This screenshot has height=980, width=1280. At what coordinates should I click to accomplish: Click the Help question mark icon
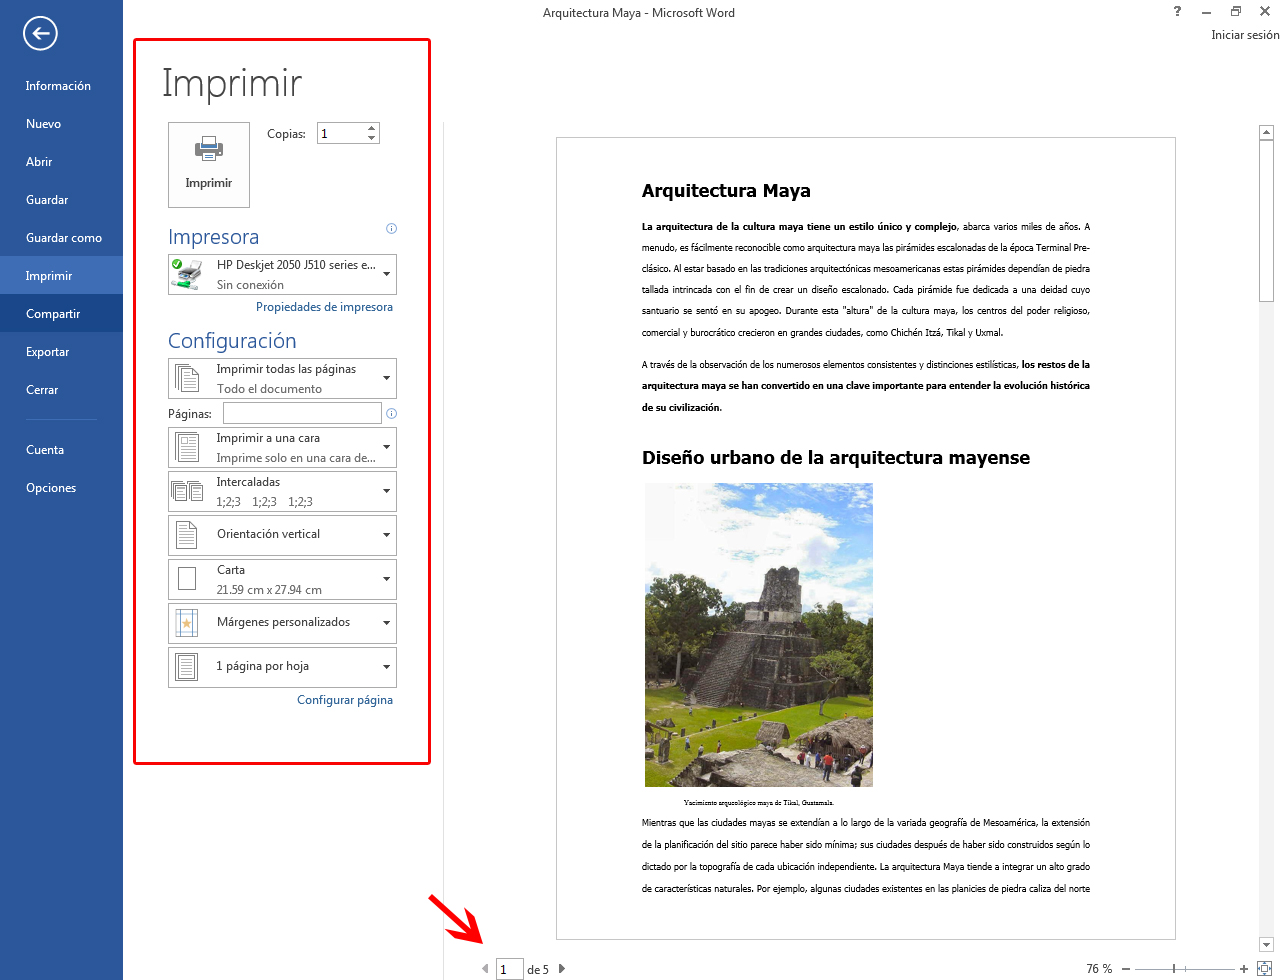tap(1177, 11)
